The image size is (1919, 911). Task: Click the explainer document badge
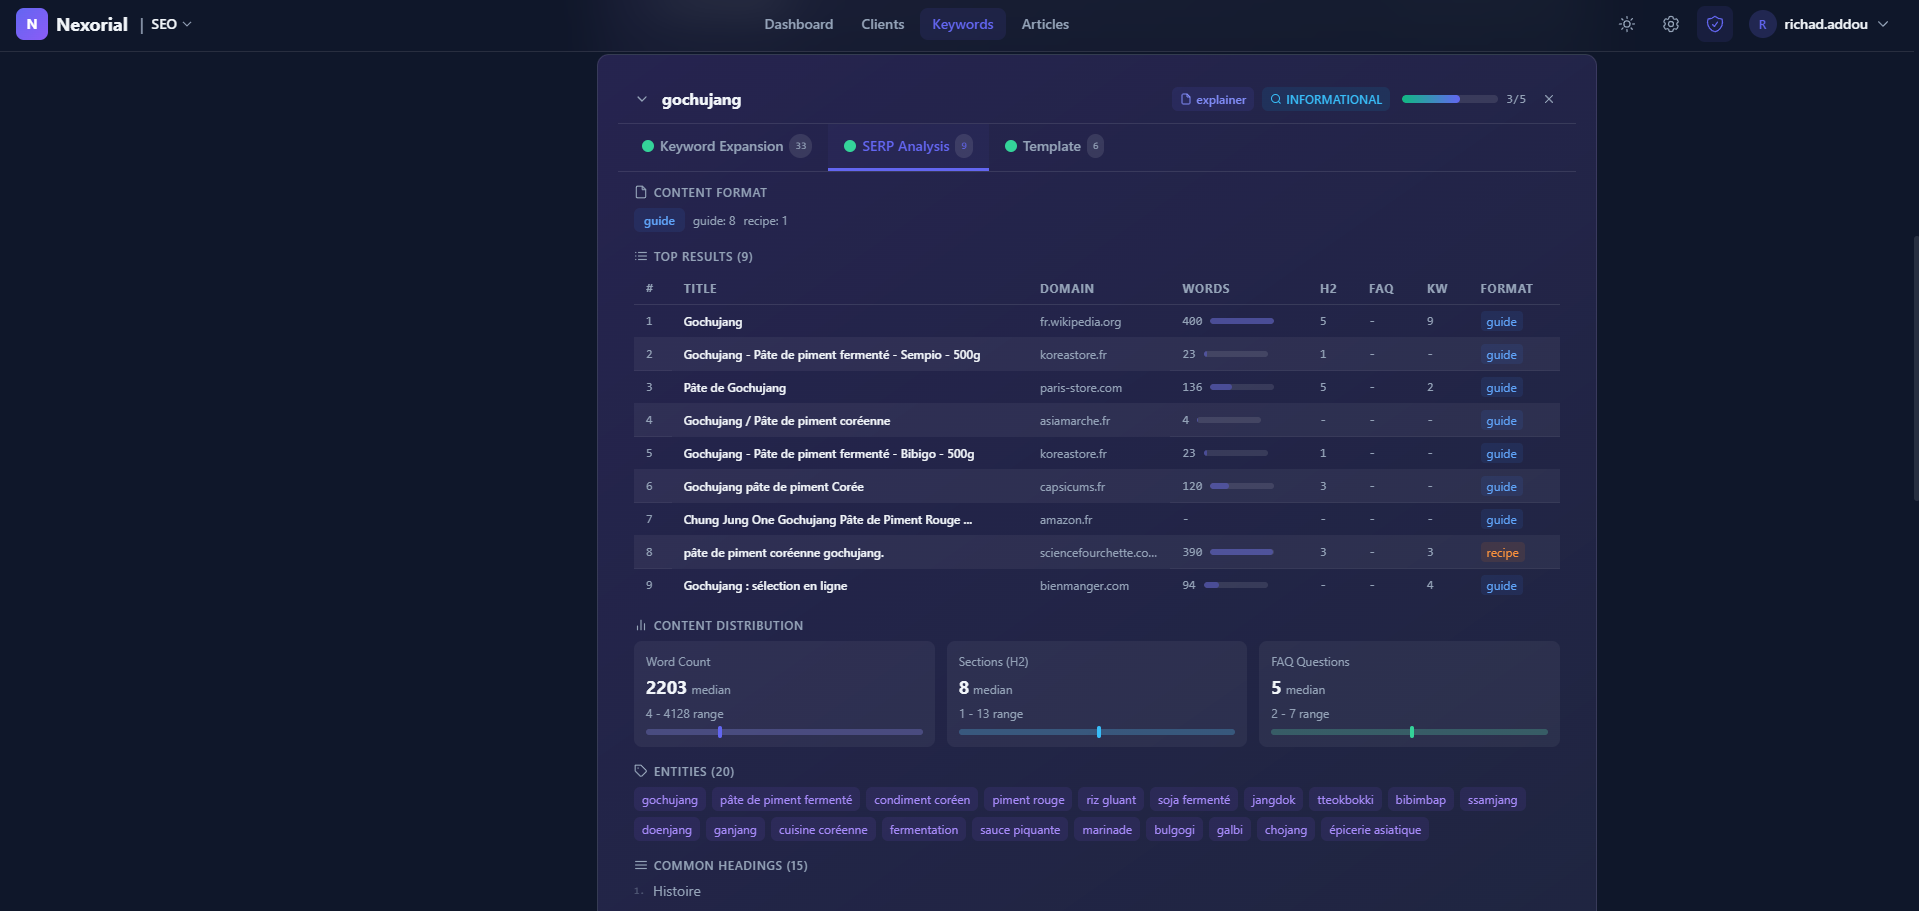pos(1213,99)
